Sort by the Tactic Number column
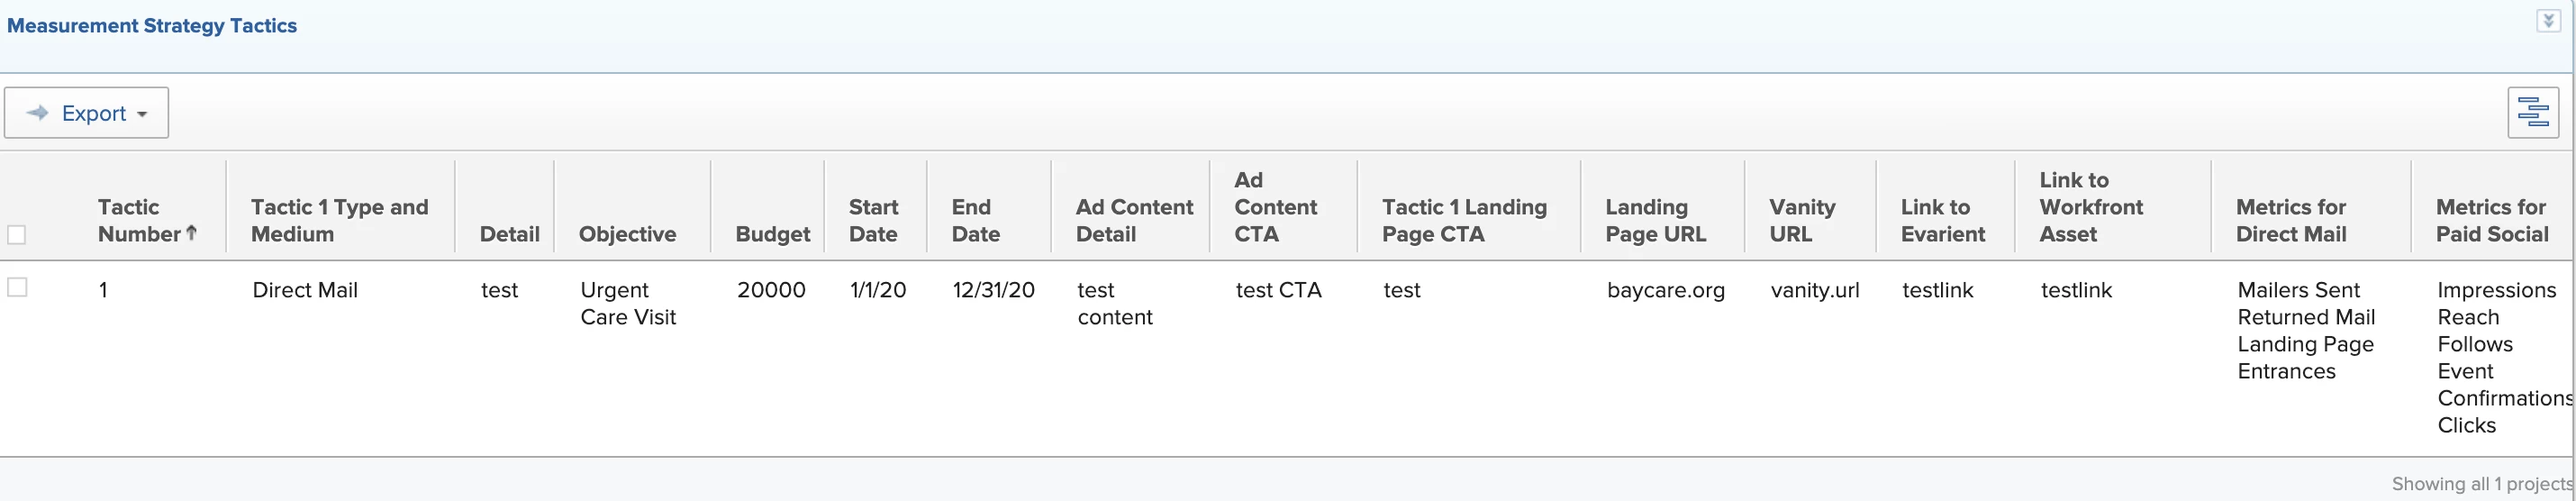 click(138, 220)
